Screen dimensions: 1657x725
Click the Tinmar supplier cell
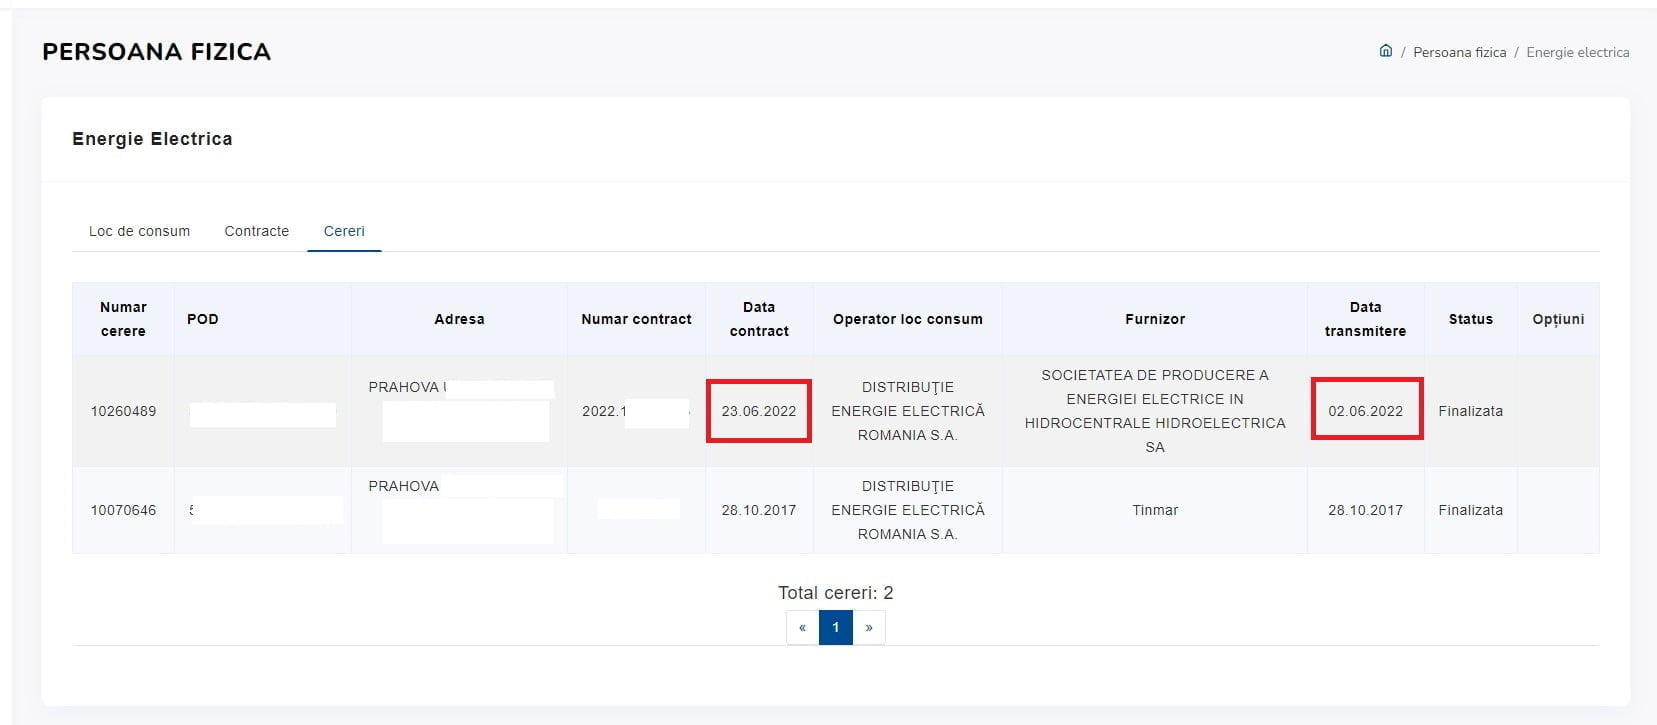click(1155, 510)
